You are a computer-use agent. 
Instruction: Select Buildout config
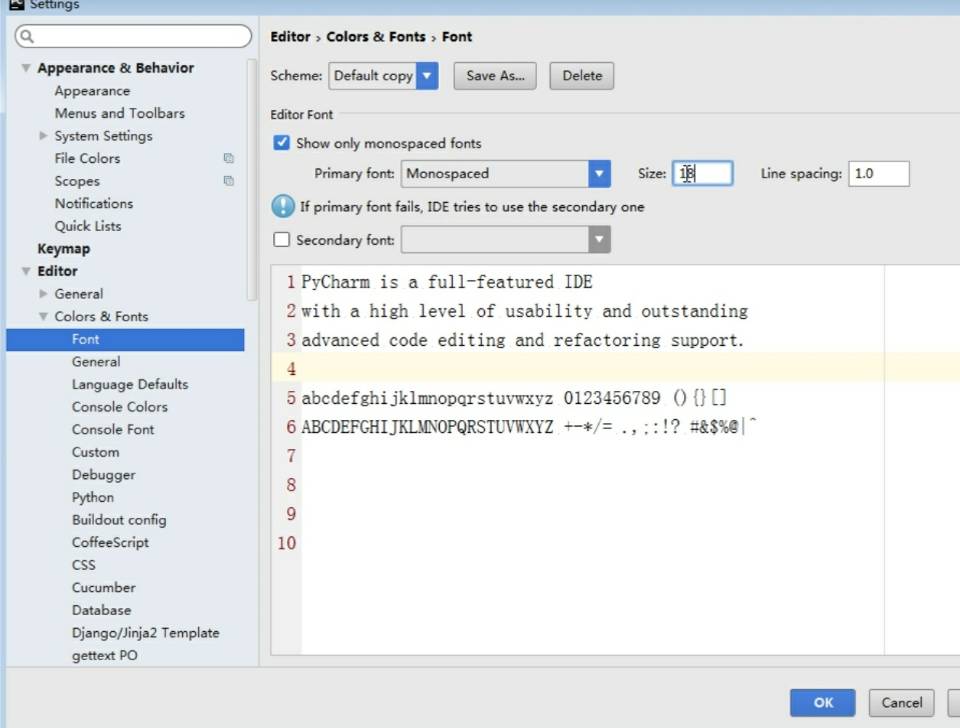point(119,520)
